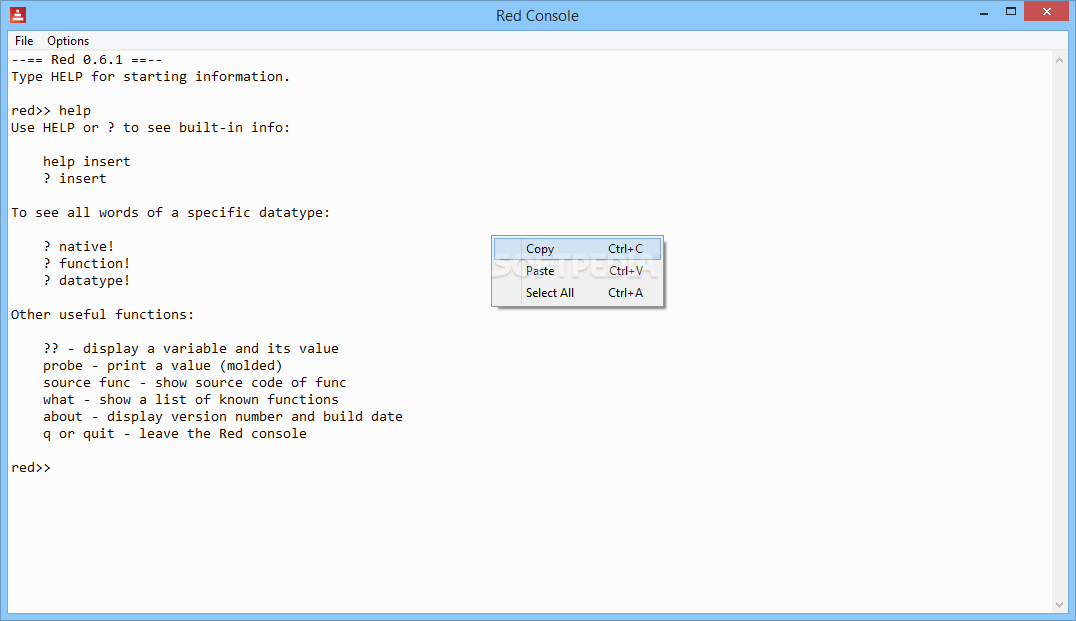Choose Copy from the context menu
Image resolution: width=1076 pixels, height=621 pixels.
click(577, 248)
